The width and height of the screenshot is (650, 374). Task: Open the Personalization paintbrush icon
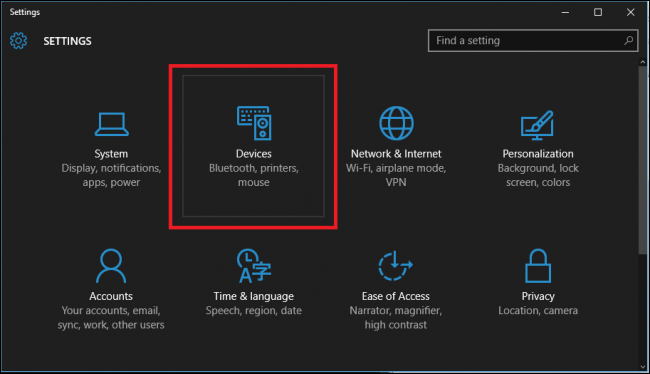tap(537, 125)
